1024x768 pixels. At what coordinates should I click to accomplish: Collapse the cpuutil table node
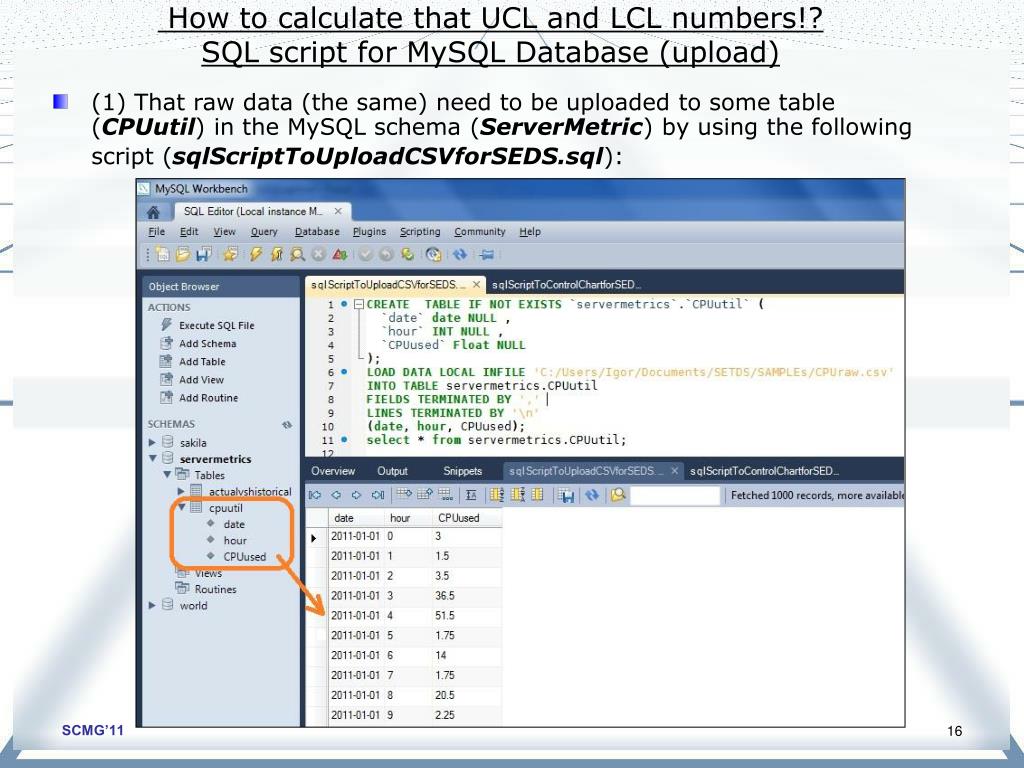coord(182,507)
